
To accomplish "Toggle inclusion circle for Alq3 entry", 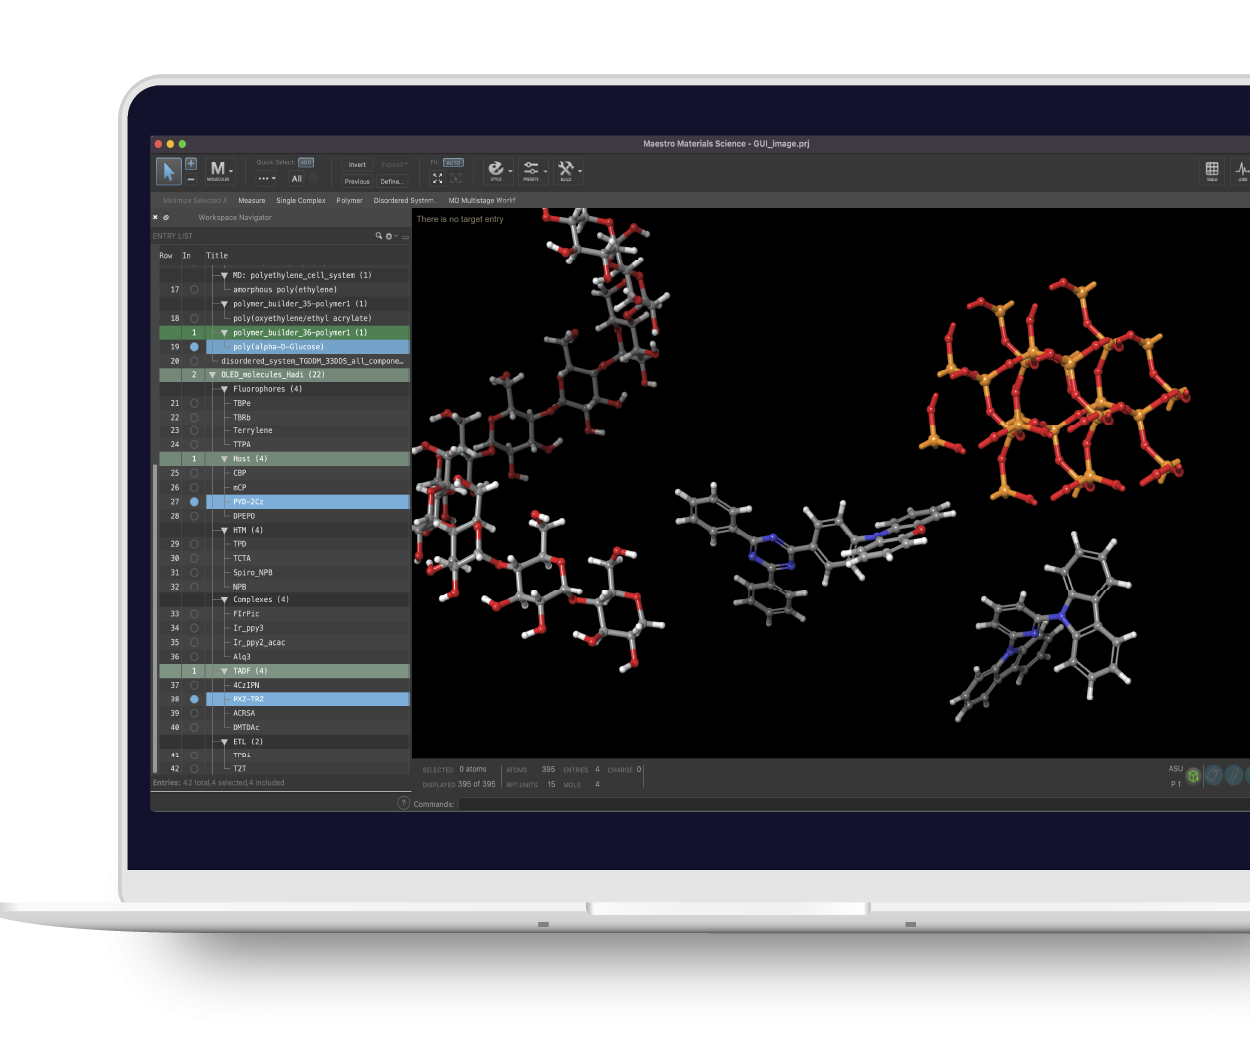I will [x=194, y=657].
